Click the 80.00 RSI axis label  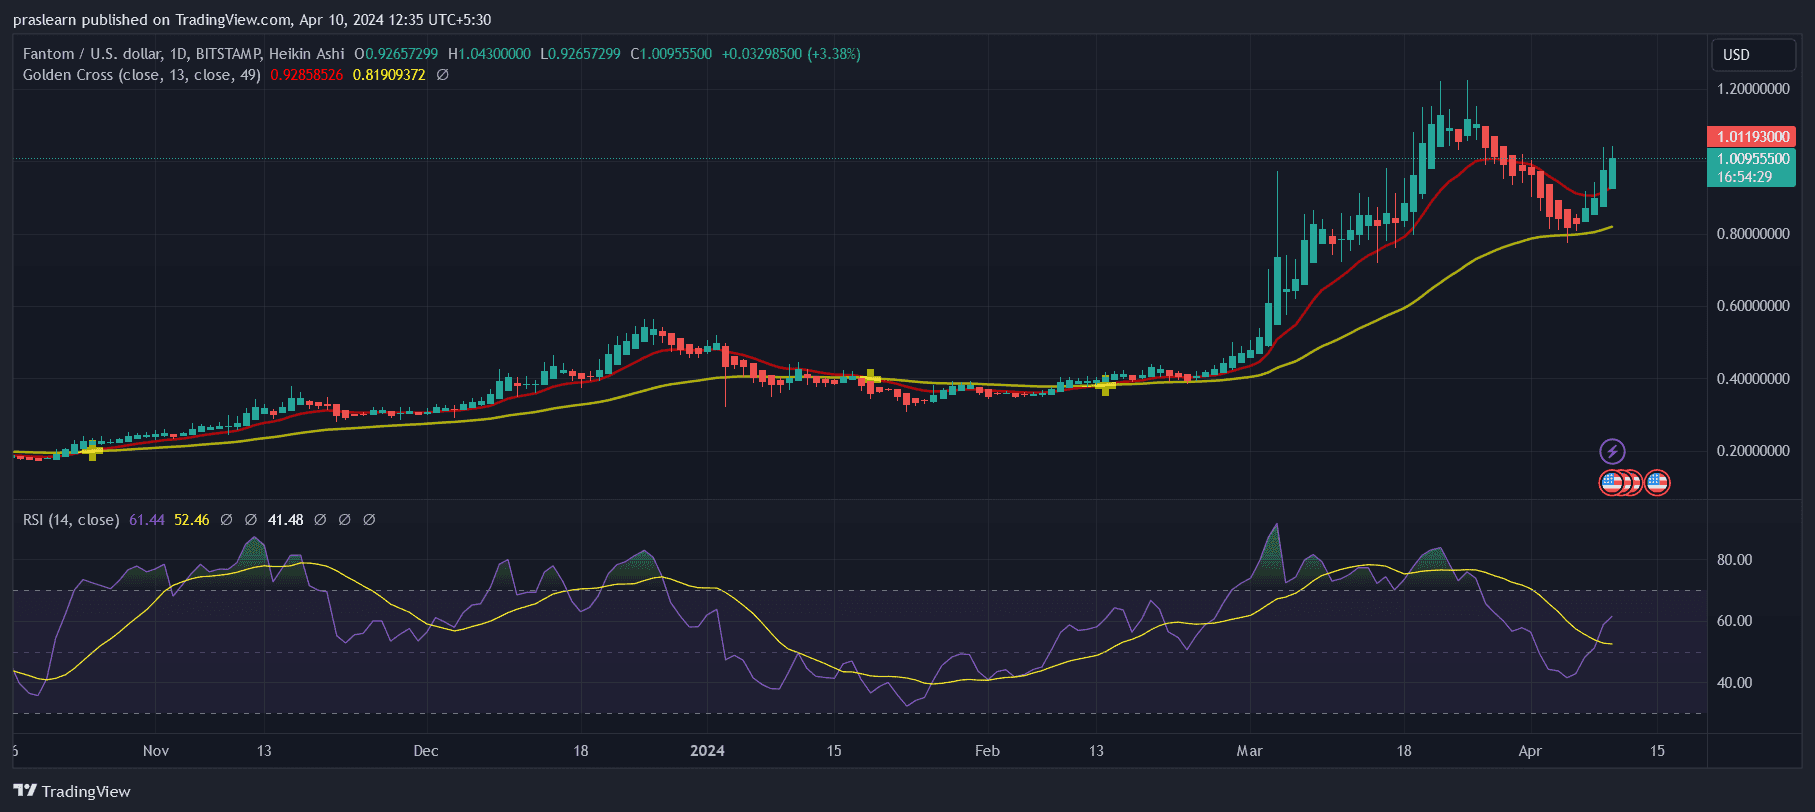[1735, 560]
